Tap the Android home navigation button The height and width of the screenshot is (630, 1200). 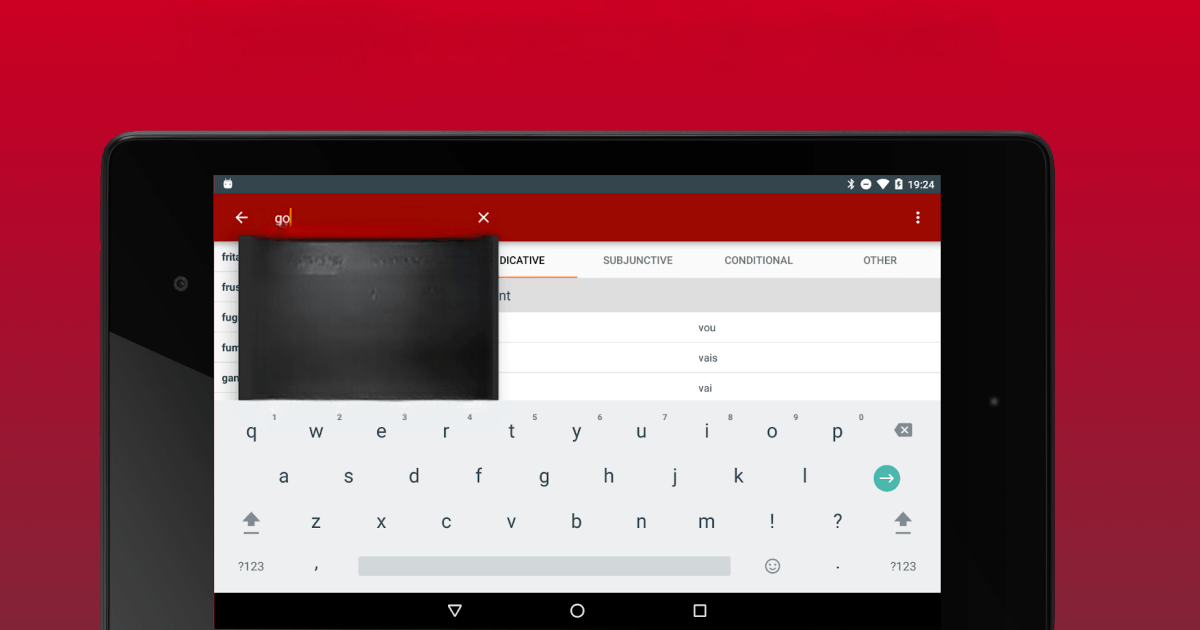click(x=577, y=610)
